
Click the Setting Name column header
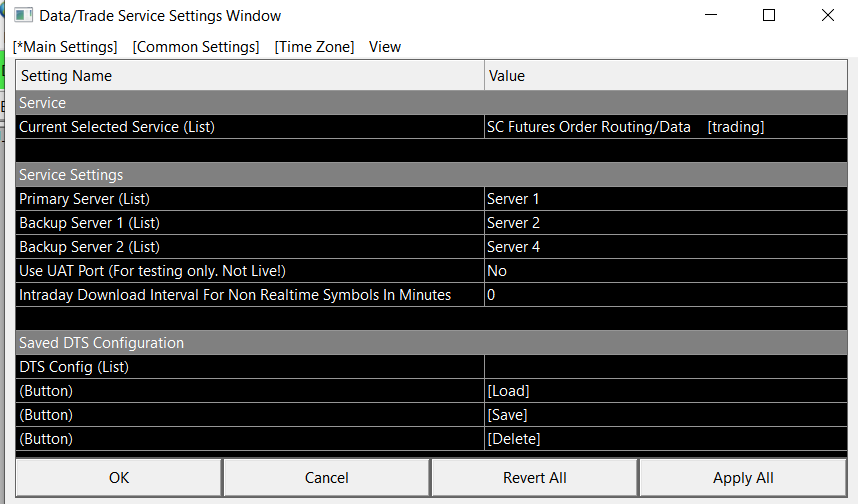(250, 76)
